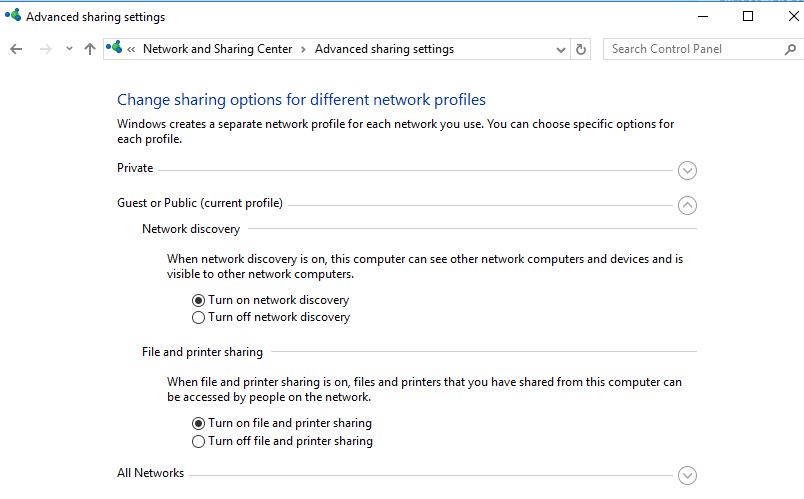
Task: Collapse the Guest or Public profile section
Action: click(x=687, y=205)
